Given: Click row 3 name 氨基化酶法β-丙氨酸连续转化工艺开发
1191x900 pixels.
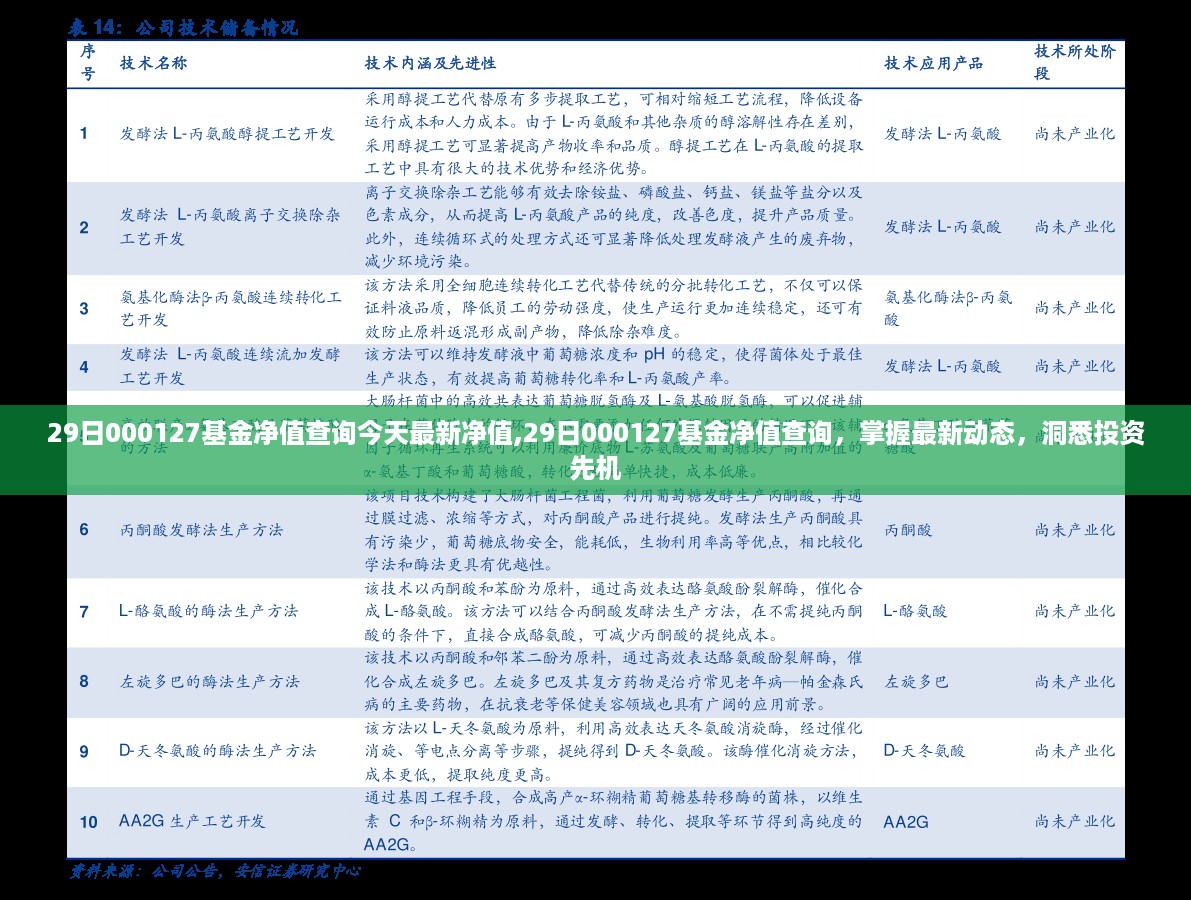Looking at the screenshot, I should point(231,308).
